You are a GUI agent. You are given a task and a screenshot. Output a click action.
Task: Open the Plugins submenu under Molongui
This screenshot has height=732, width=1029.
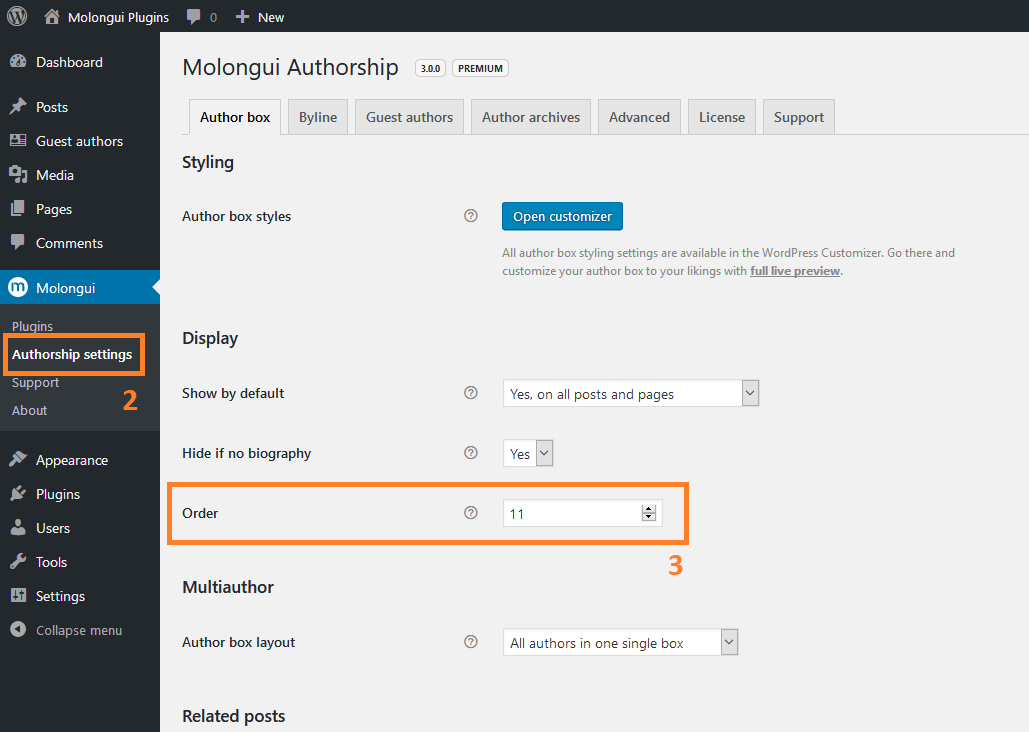point(32,326)
